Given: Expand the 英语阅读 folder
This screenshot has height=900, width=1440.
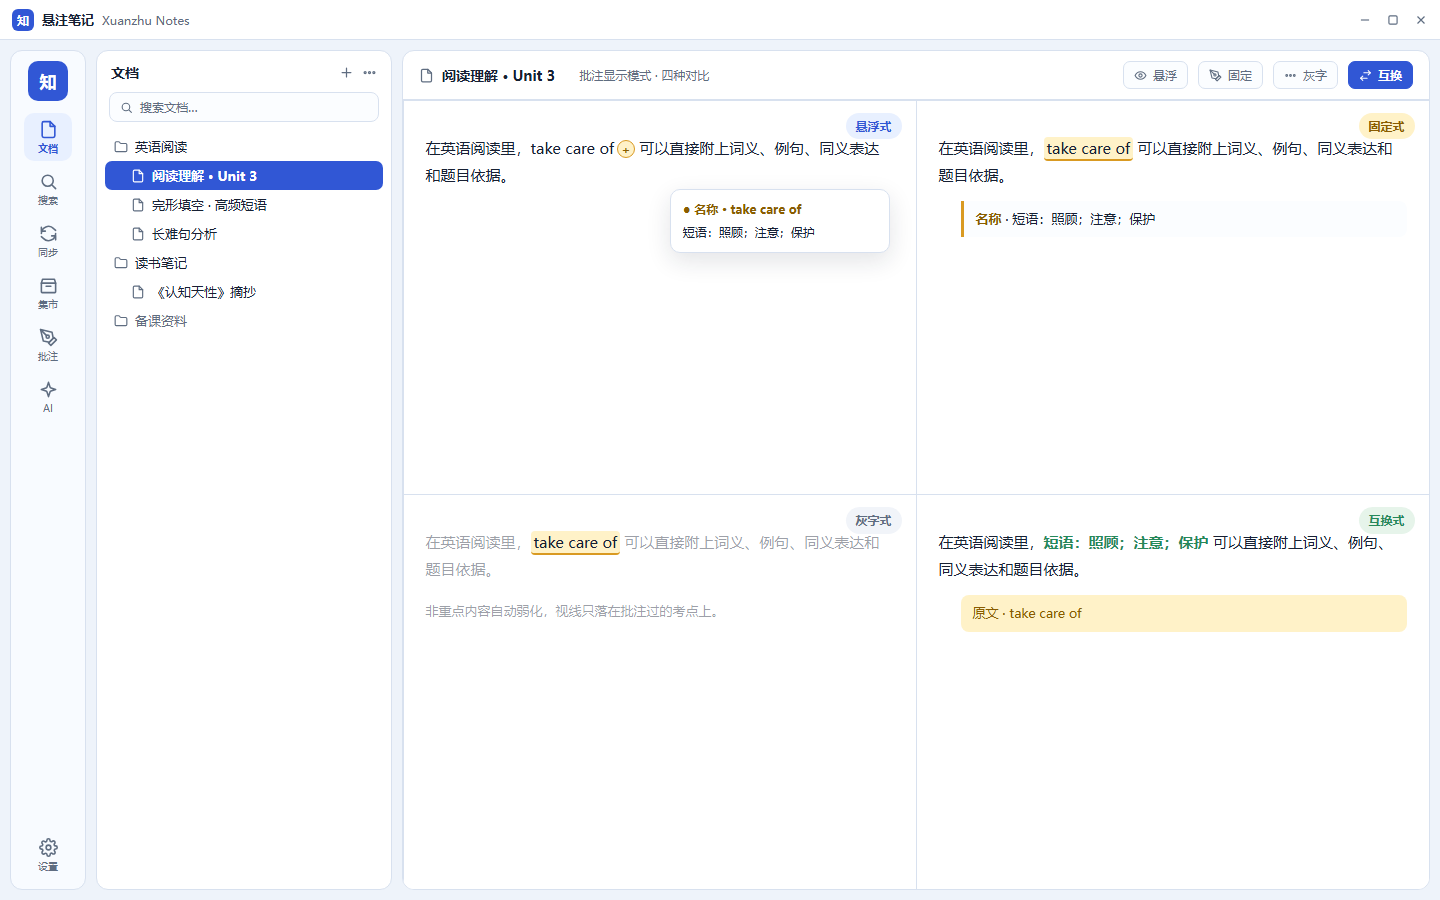Looking at the screenshot, I should click(x=244, y=147).
